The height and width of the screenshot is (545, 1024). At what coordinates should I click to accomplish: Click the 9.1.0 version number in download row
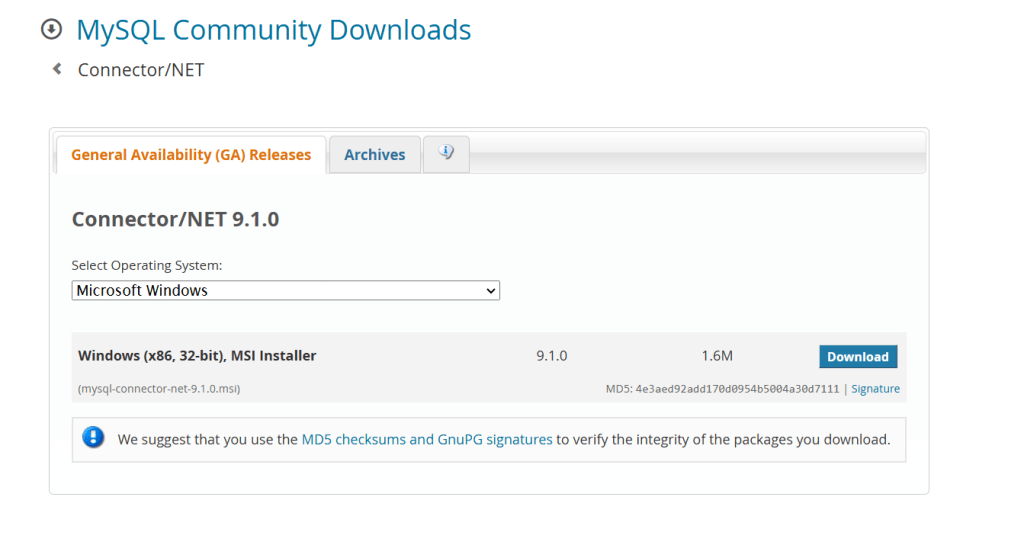coord(551,356)
